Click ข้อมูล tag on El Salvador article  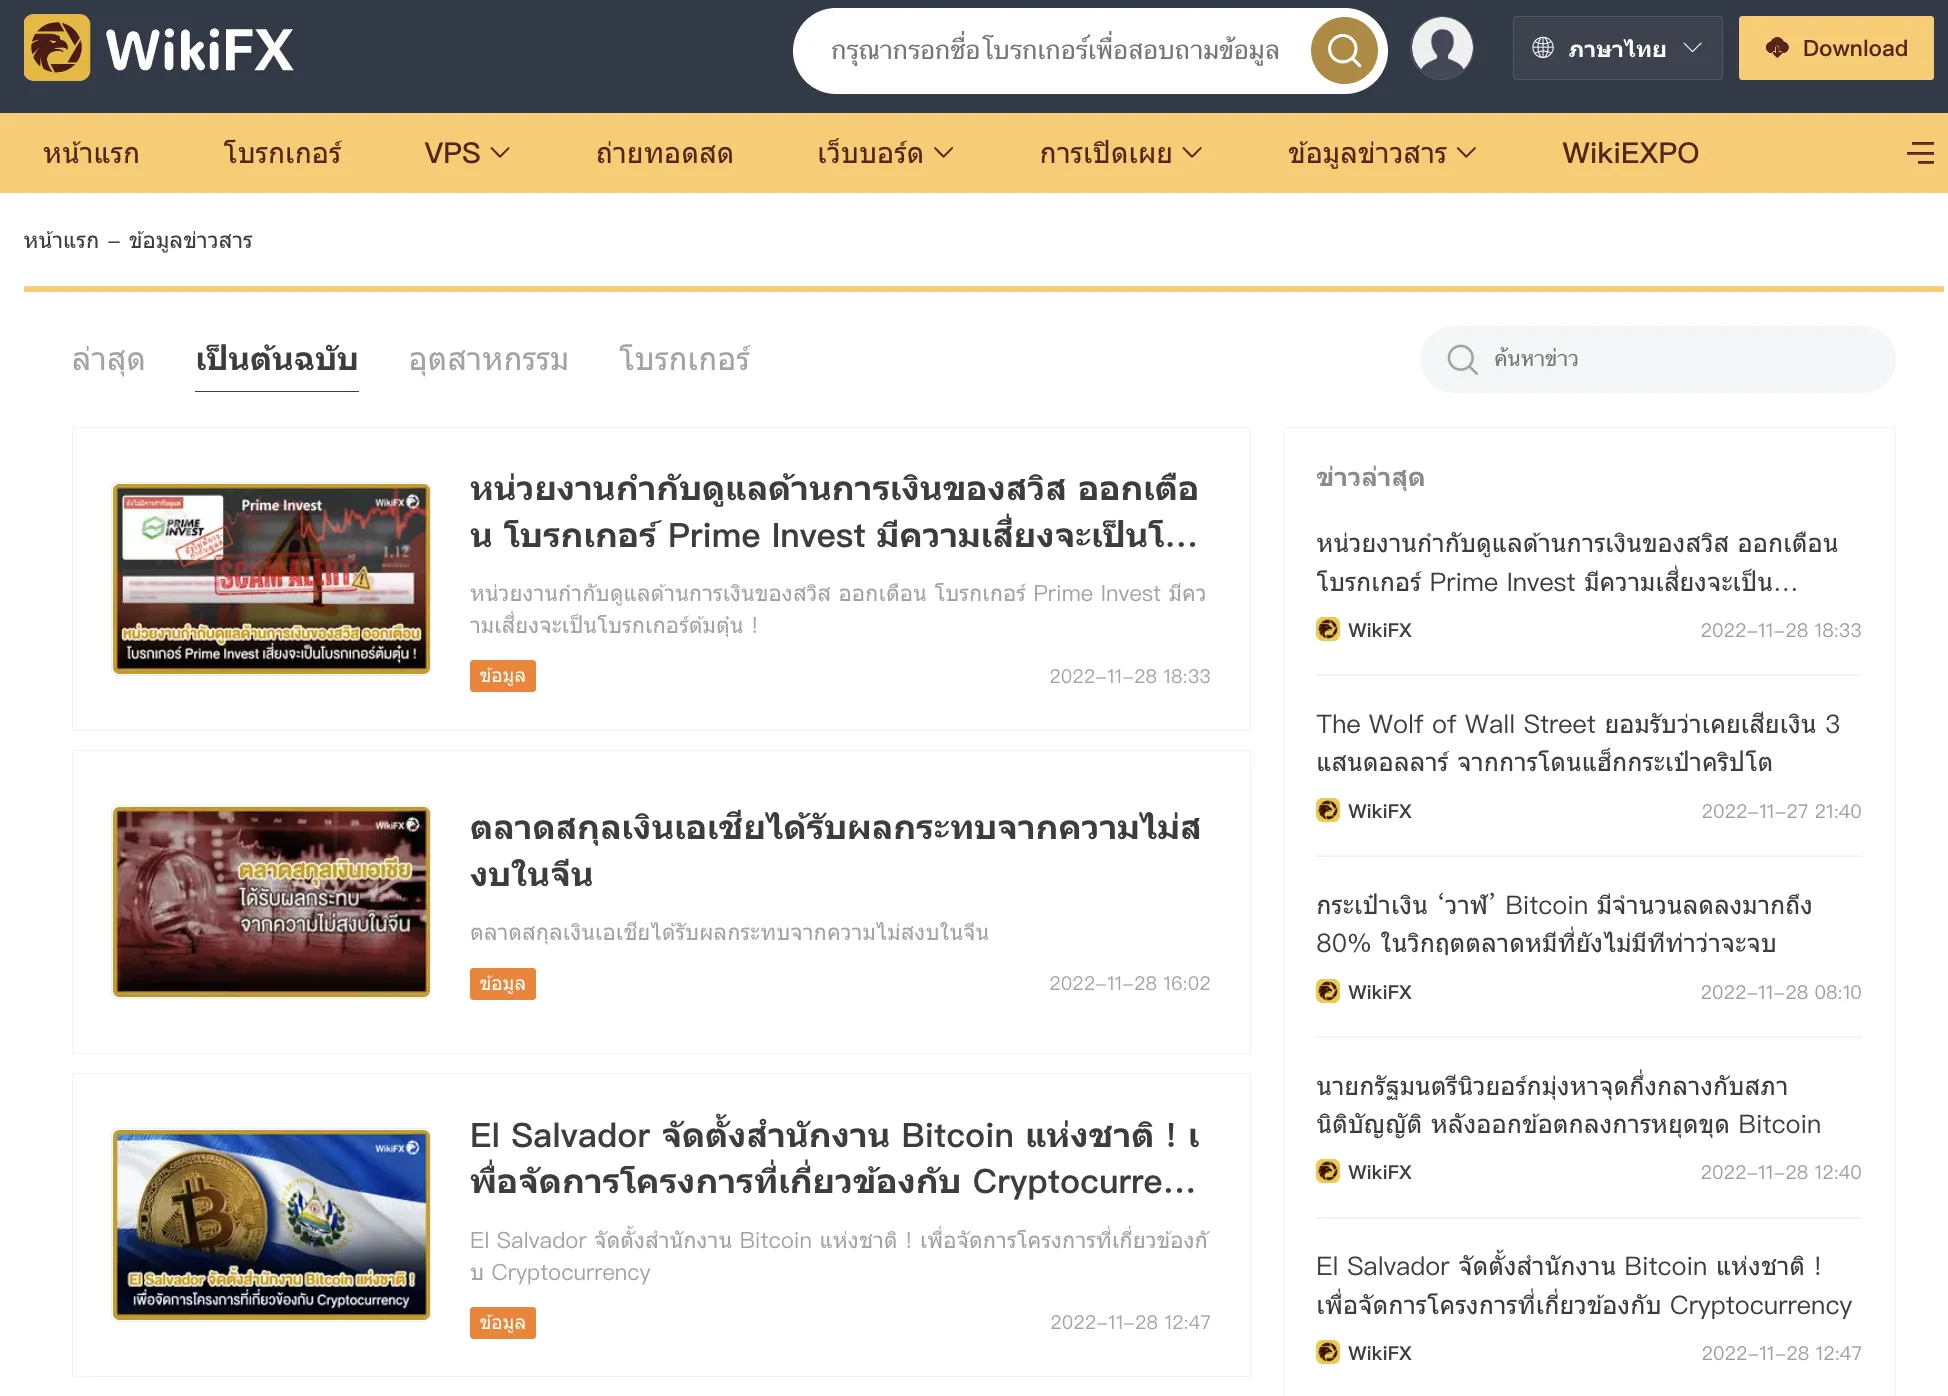point(503,1323)
